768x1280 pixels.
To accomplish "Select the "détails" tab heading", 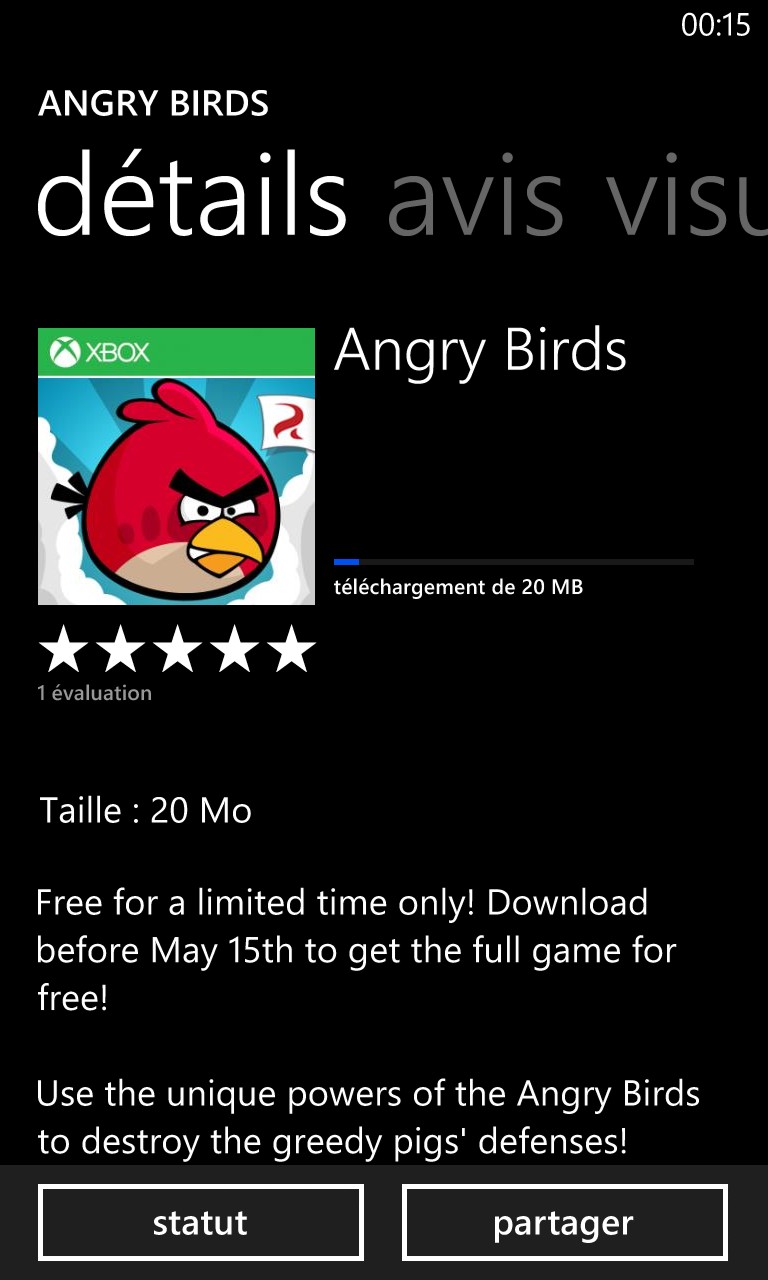I will [192, 195].
